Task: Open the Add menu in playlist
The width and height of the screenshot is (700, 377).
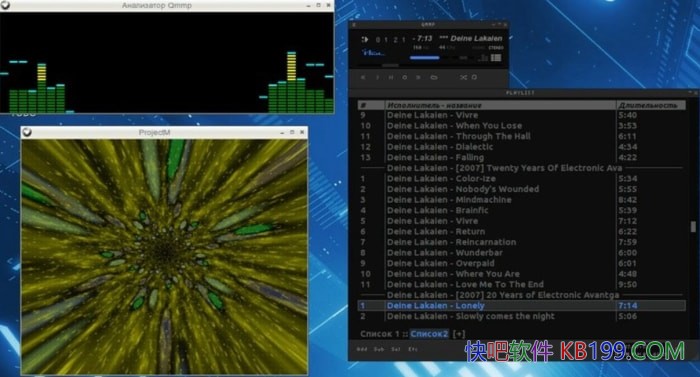Action: [362, 349]
